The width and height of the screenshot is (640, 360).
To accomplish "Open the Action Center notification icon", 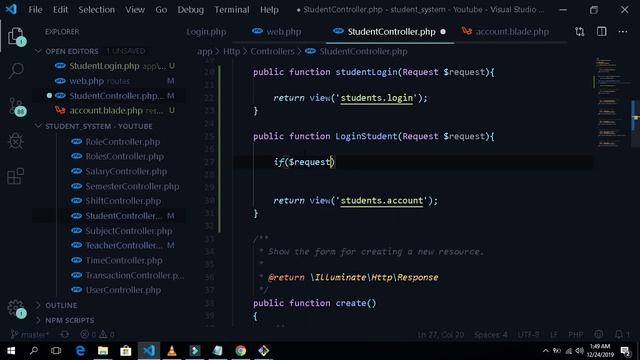I will click(x=625, y=351).
